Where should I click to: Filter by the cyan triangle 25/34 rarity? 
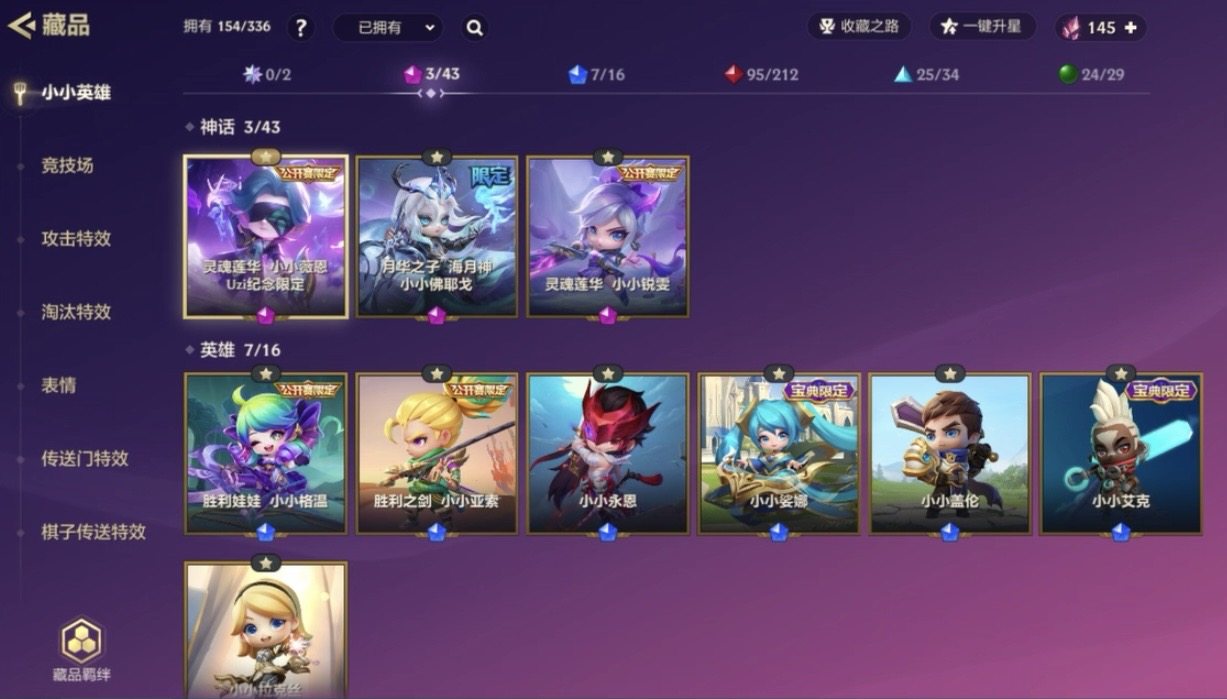click(926, 74)
